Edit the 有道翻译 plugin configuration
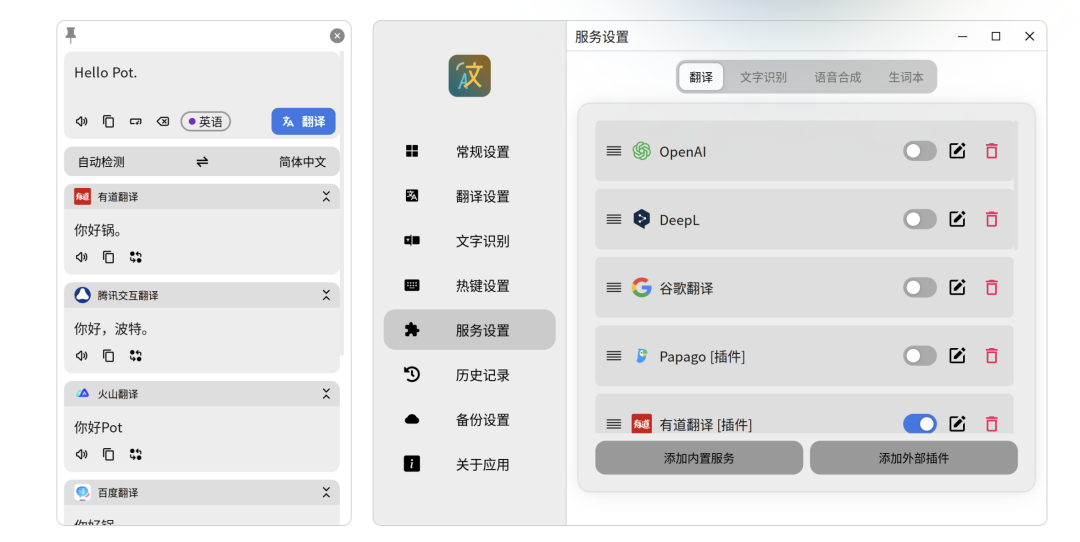This screenshot has height=542, width=1080. pos(957,424)
